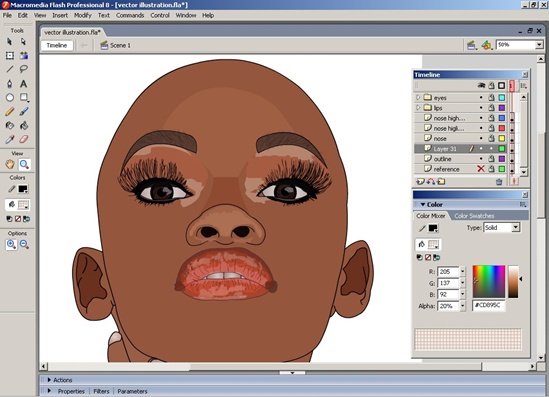Toggle outline mode on nose layer (yellow square)
The image size is (549, 397).
502,139
